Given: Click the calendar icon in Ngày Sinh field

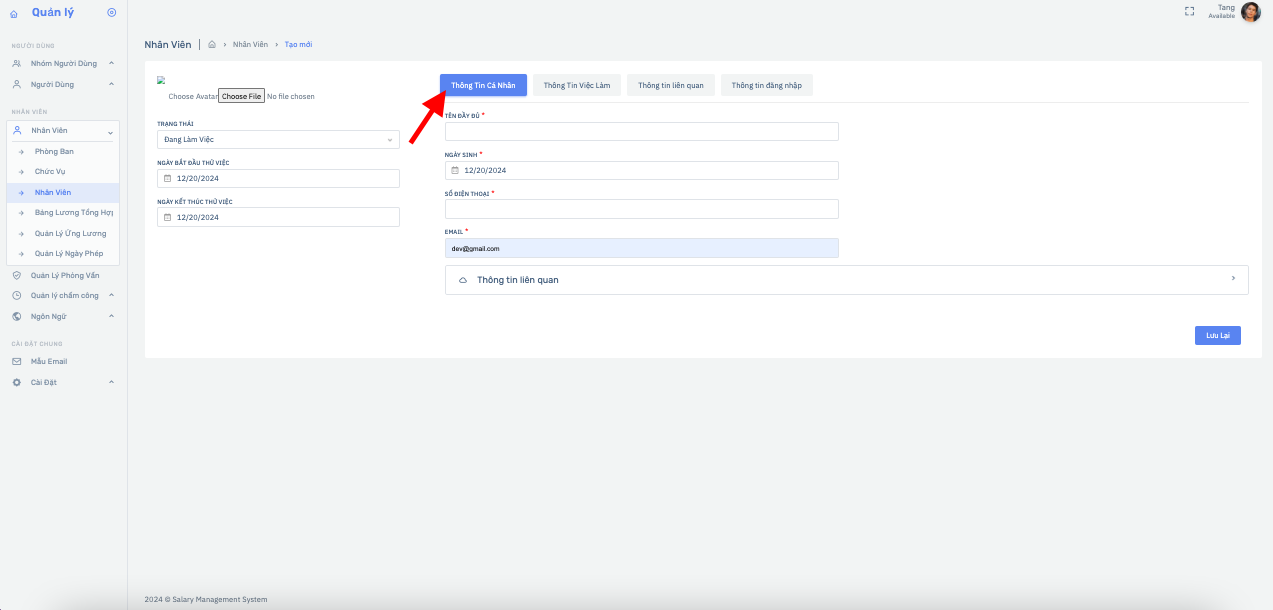Looking at the screenshot, I should 454,170.
